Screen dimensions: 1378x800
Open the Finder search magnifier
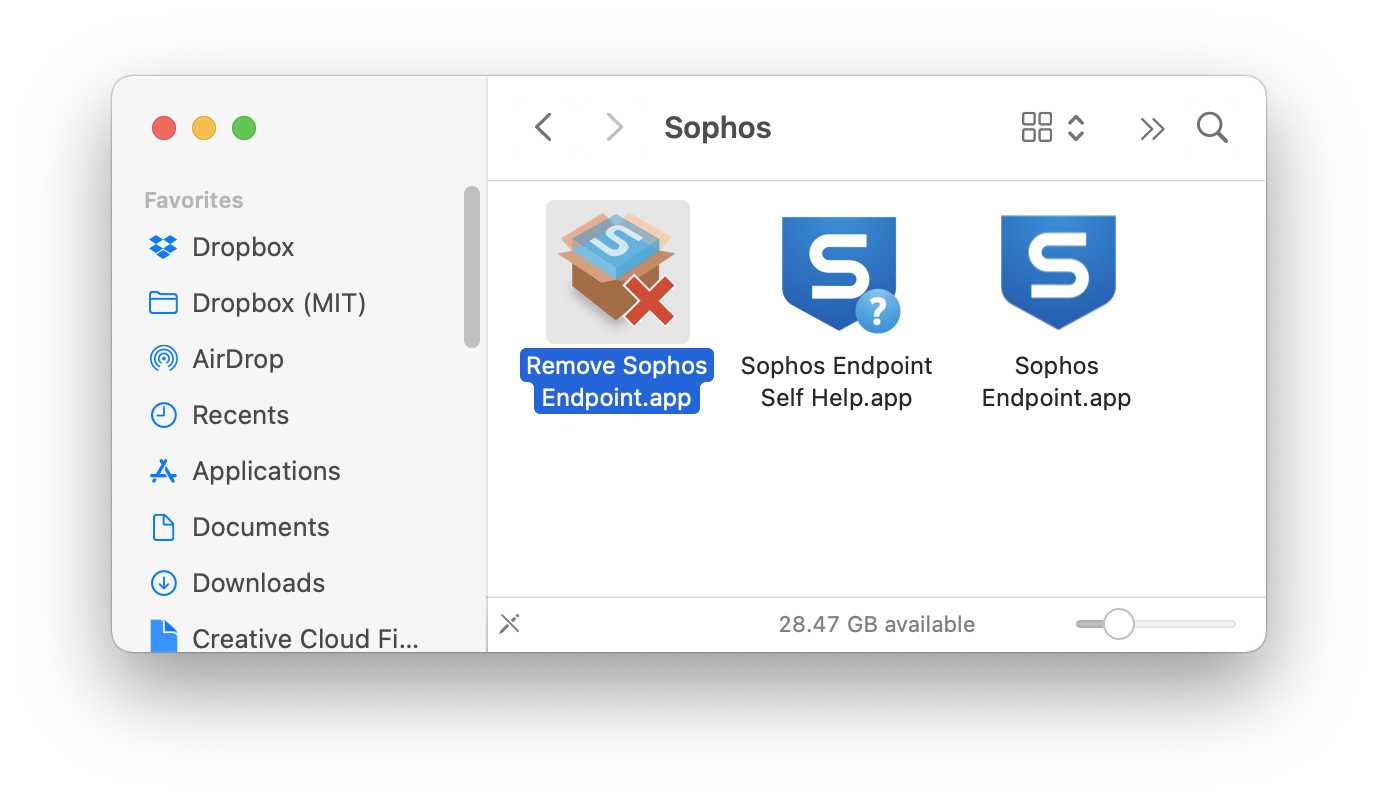(1212, 127)
